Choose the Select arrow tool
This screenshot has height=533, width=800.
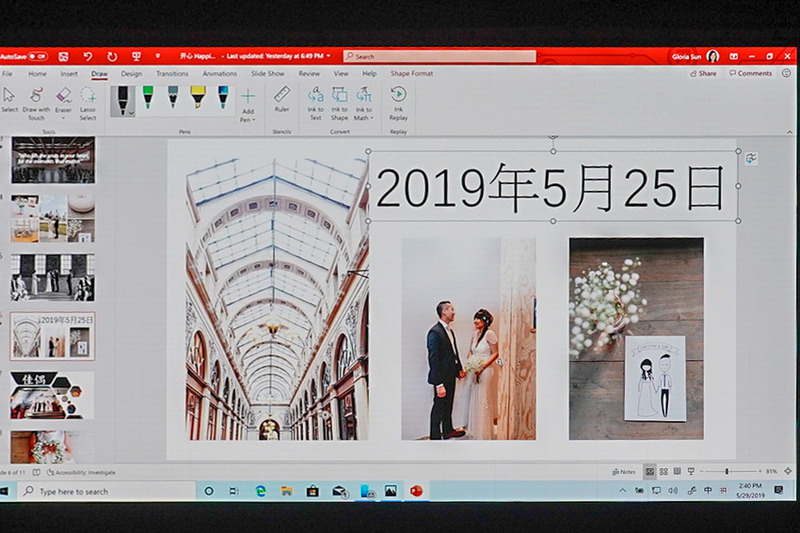tap(9, 99)
